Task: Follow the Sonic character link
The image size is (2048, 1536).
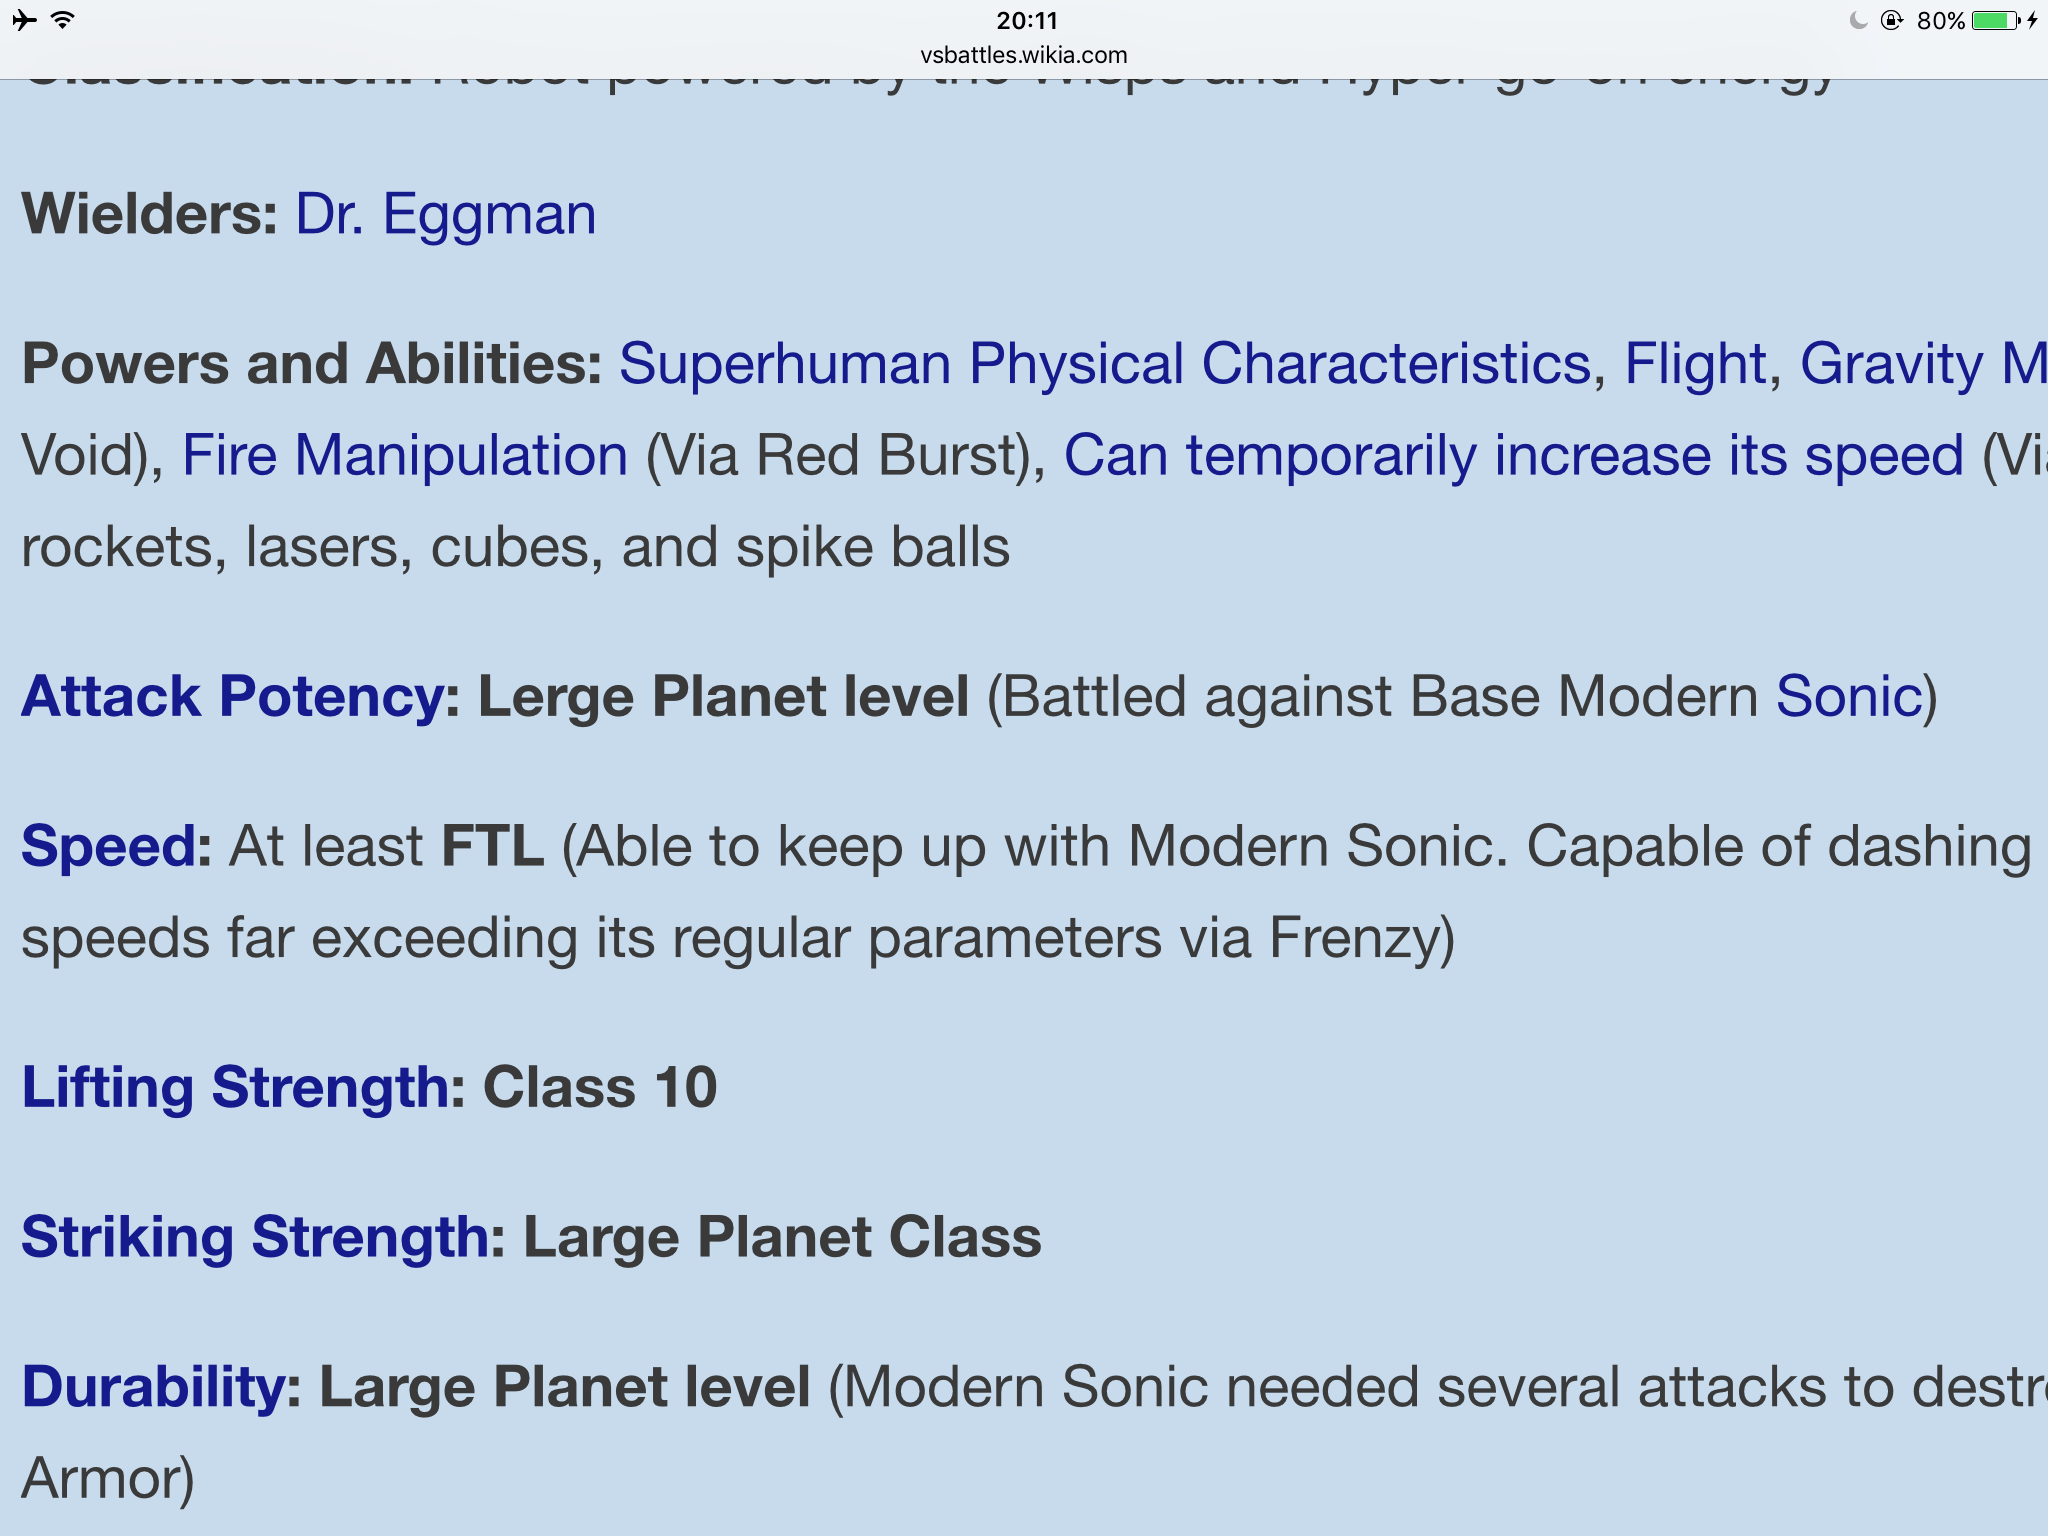Action: (x=1849, y=697)
